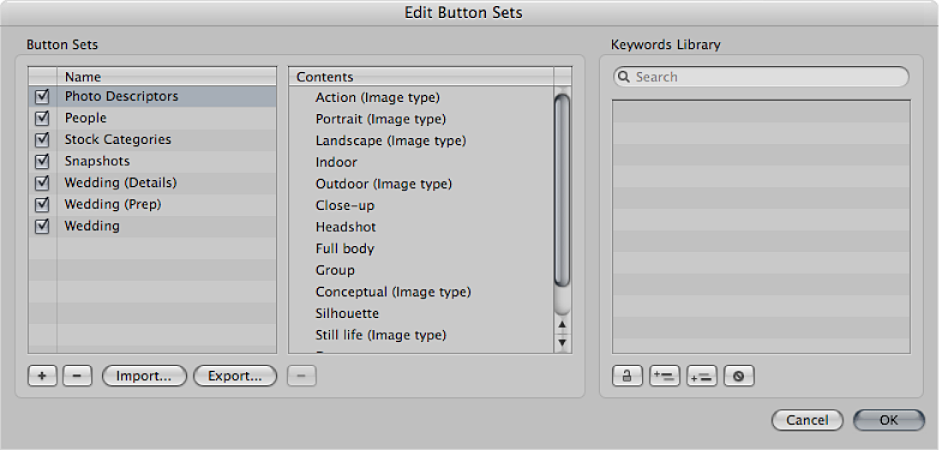942x452 pixels.
Task: Disable the Wedding (Details) checkbox
Action: pyautogui.click(x=42, y=183)
